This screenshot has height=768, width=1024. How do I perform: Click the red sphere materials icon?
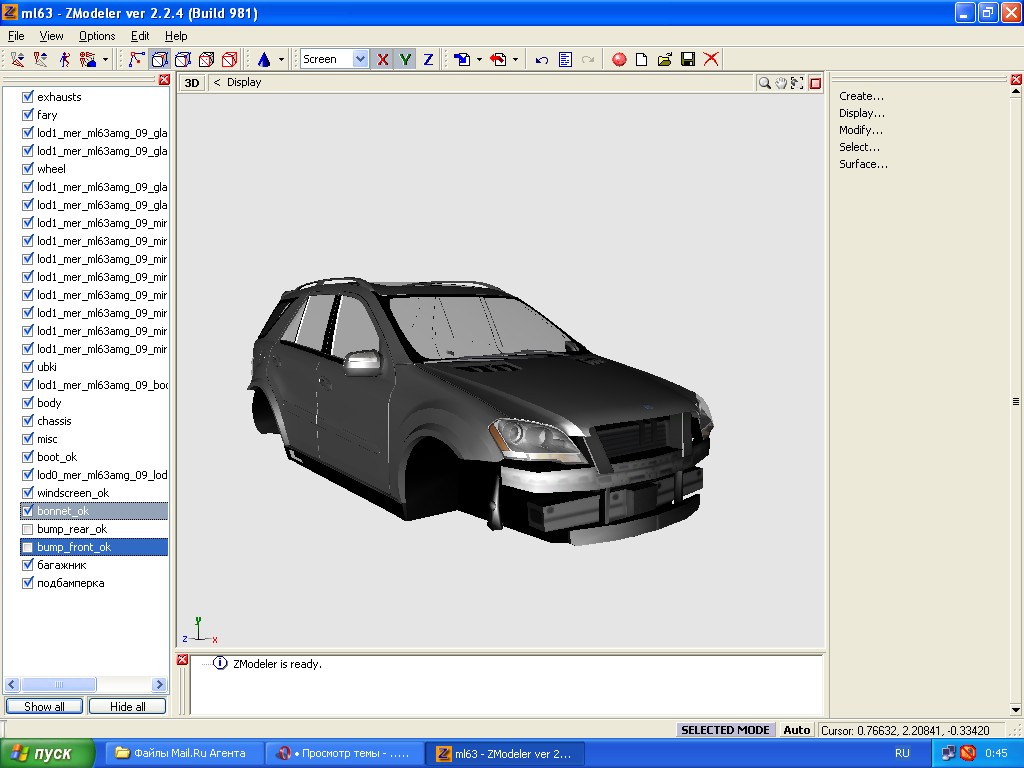pyautogui.click(x=619, y=59)
